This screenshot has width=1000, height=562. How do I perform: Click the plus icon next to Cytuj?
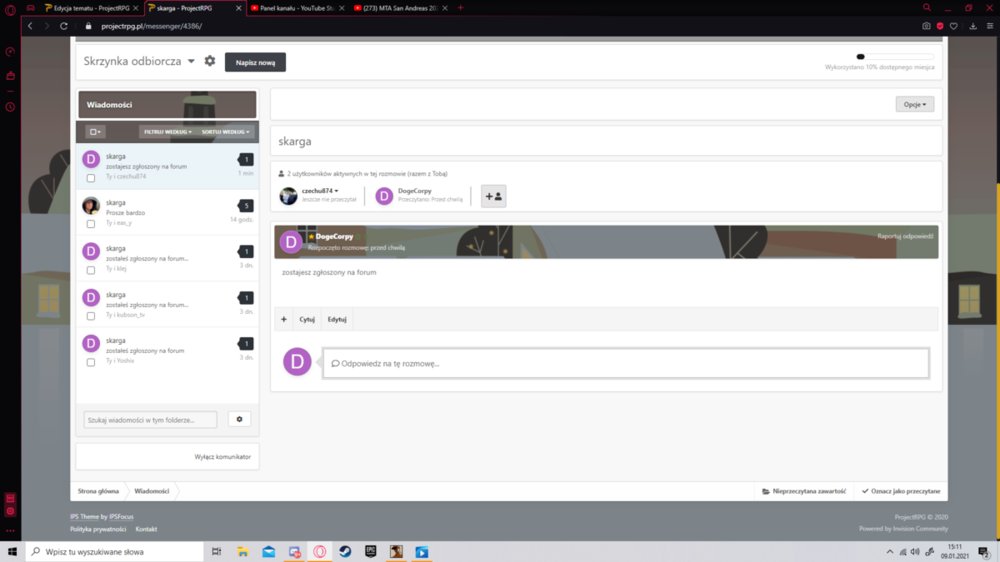tap(284, 319)
